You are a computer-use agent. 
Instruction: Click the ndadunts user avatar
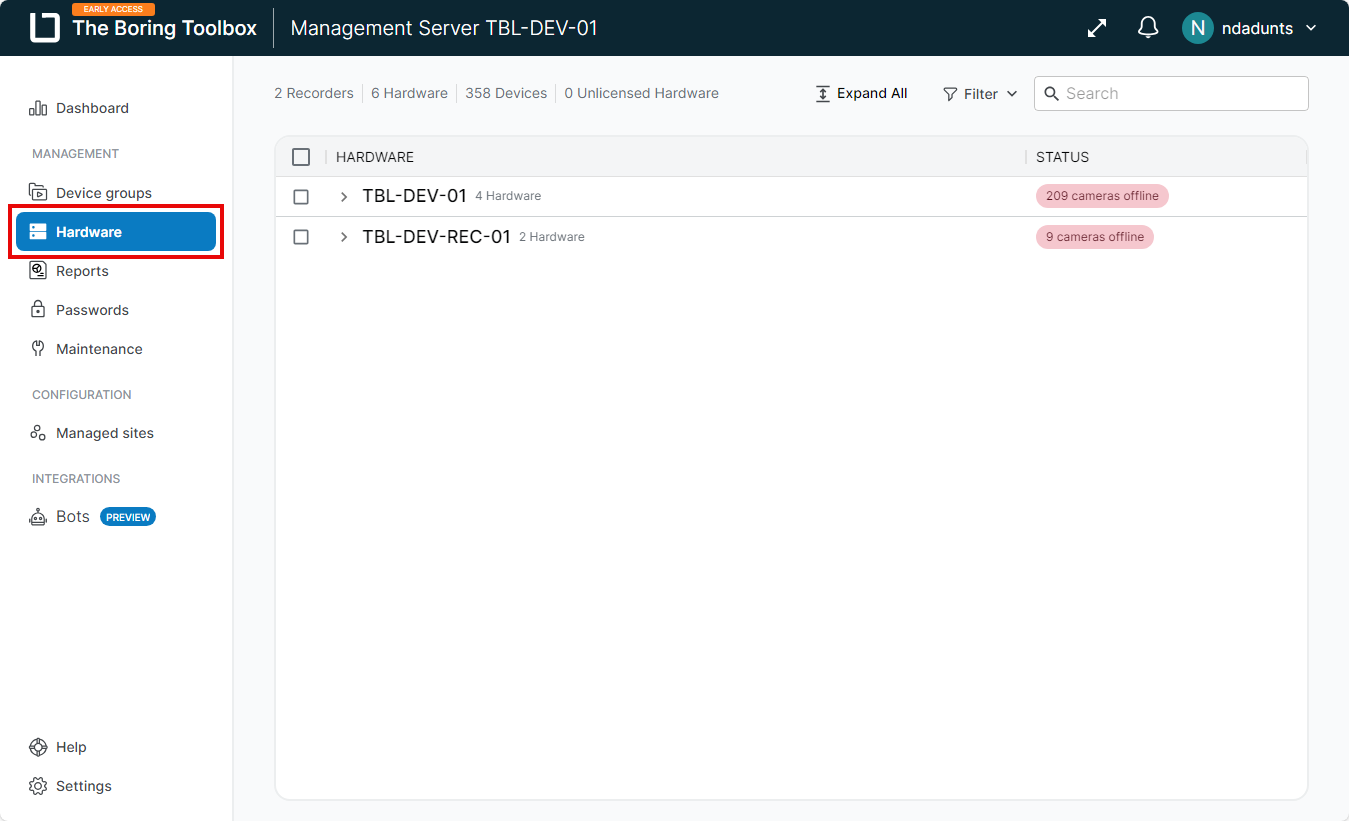pos(1197,28)
